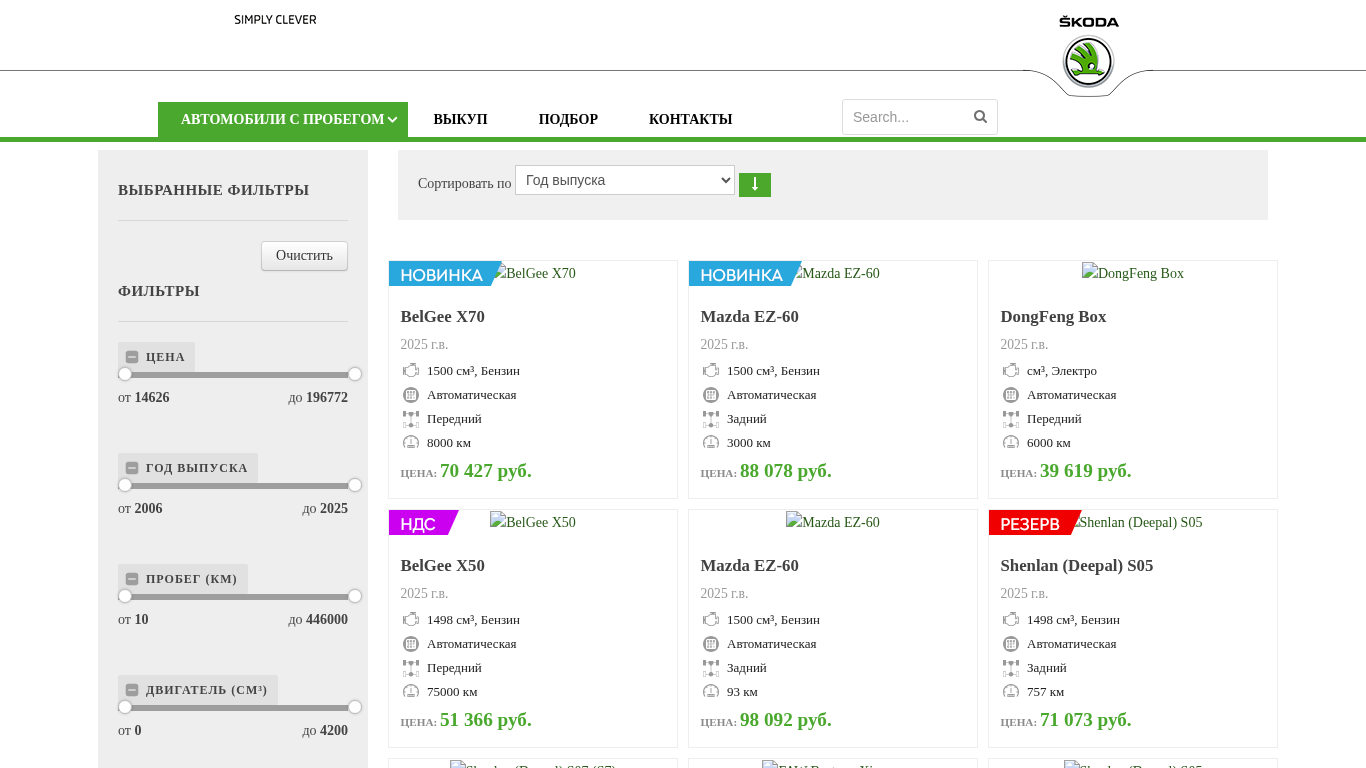Open the Mazda EZ-60 listing for 88 078 руб.
Viewport: 1366px width, 768px height.
pyautogui.click(x=749, y=317)
